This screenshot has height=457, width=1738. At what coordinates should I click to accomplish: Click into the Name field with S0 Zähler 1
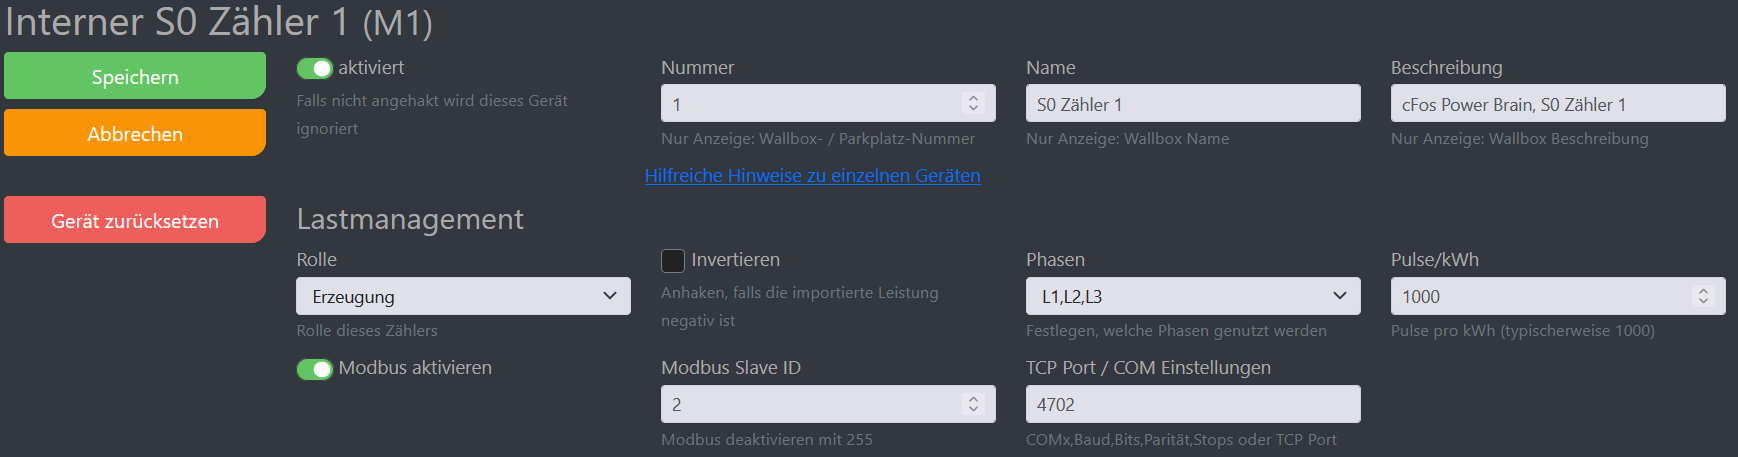[1193, 104]
